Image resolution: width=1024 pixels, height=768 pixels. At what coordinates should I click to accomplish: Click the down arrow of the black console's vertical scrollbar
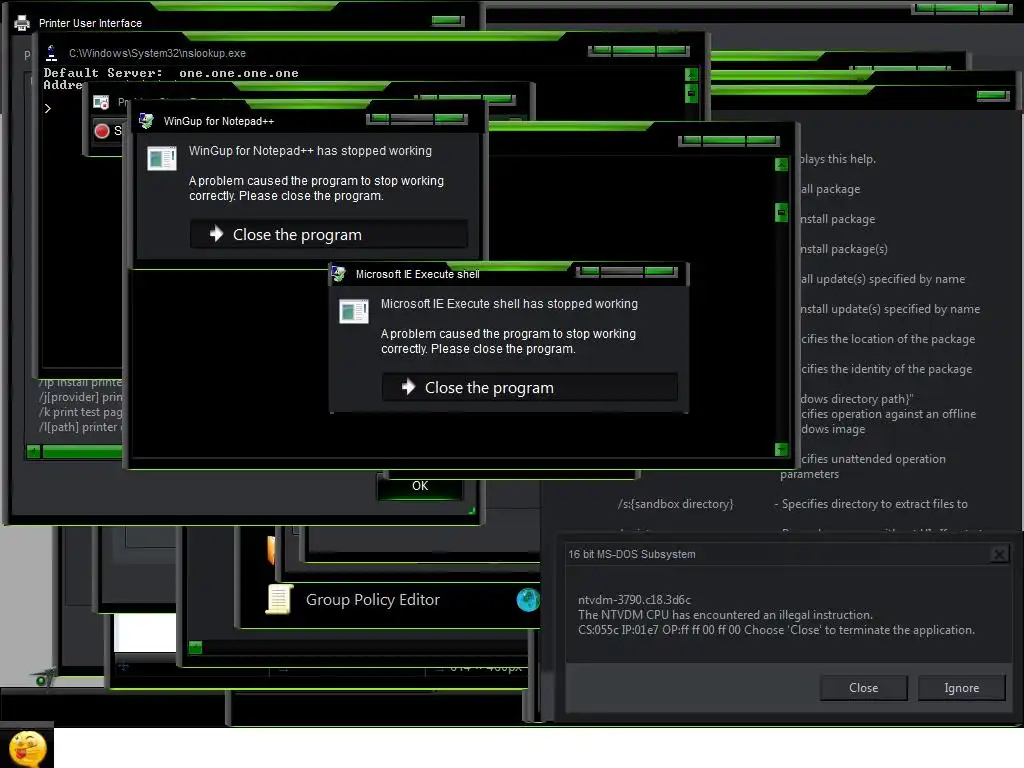(x=781, y=449)
